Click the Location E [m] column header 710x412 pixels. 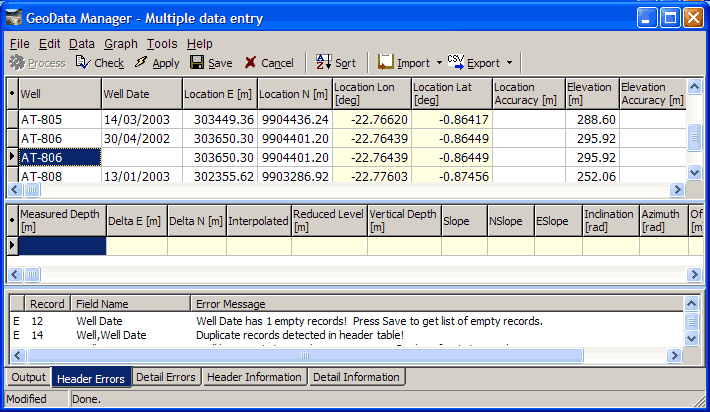[x=220, y=94]
